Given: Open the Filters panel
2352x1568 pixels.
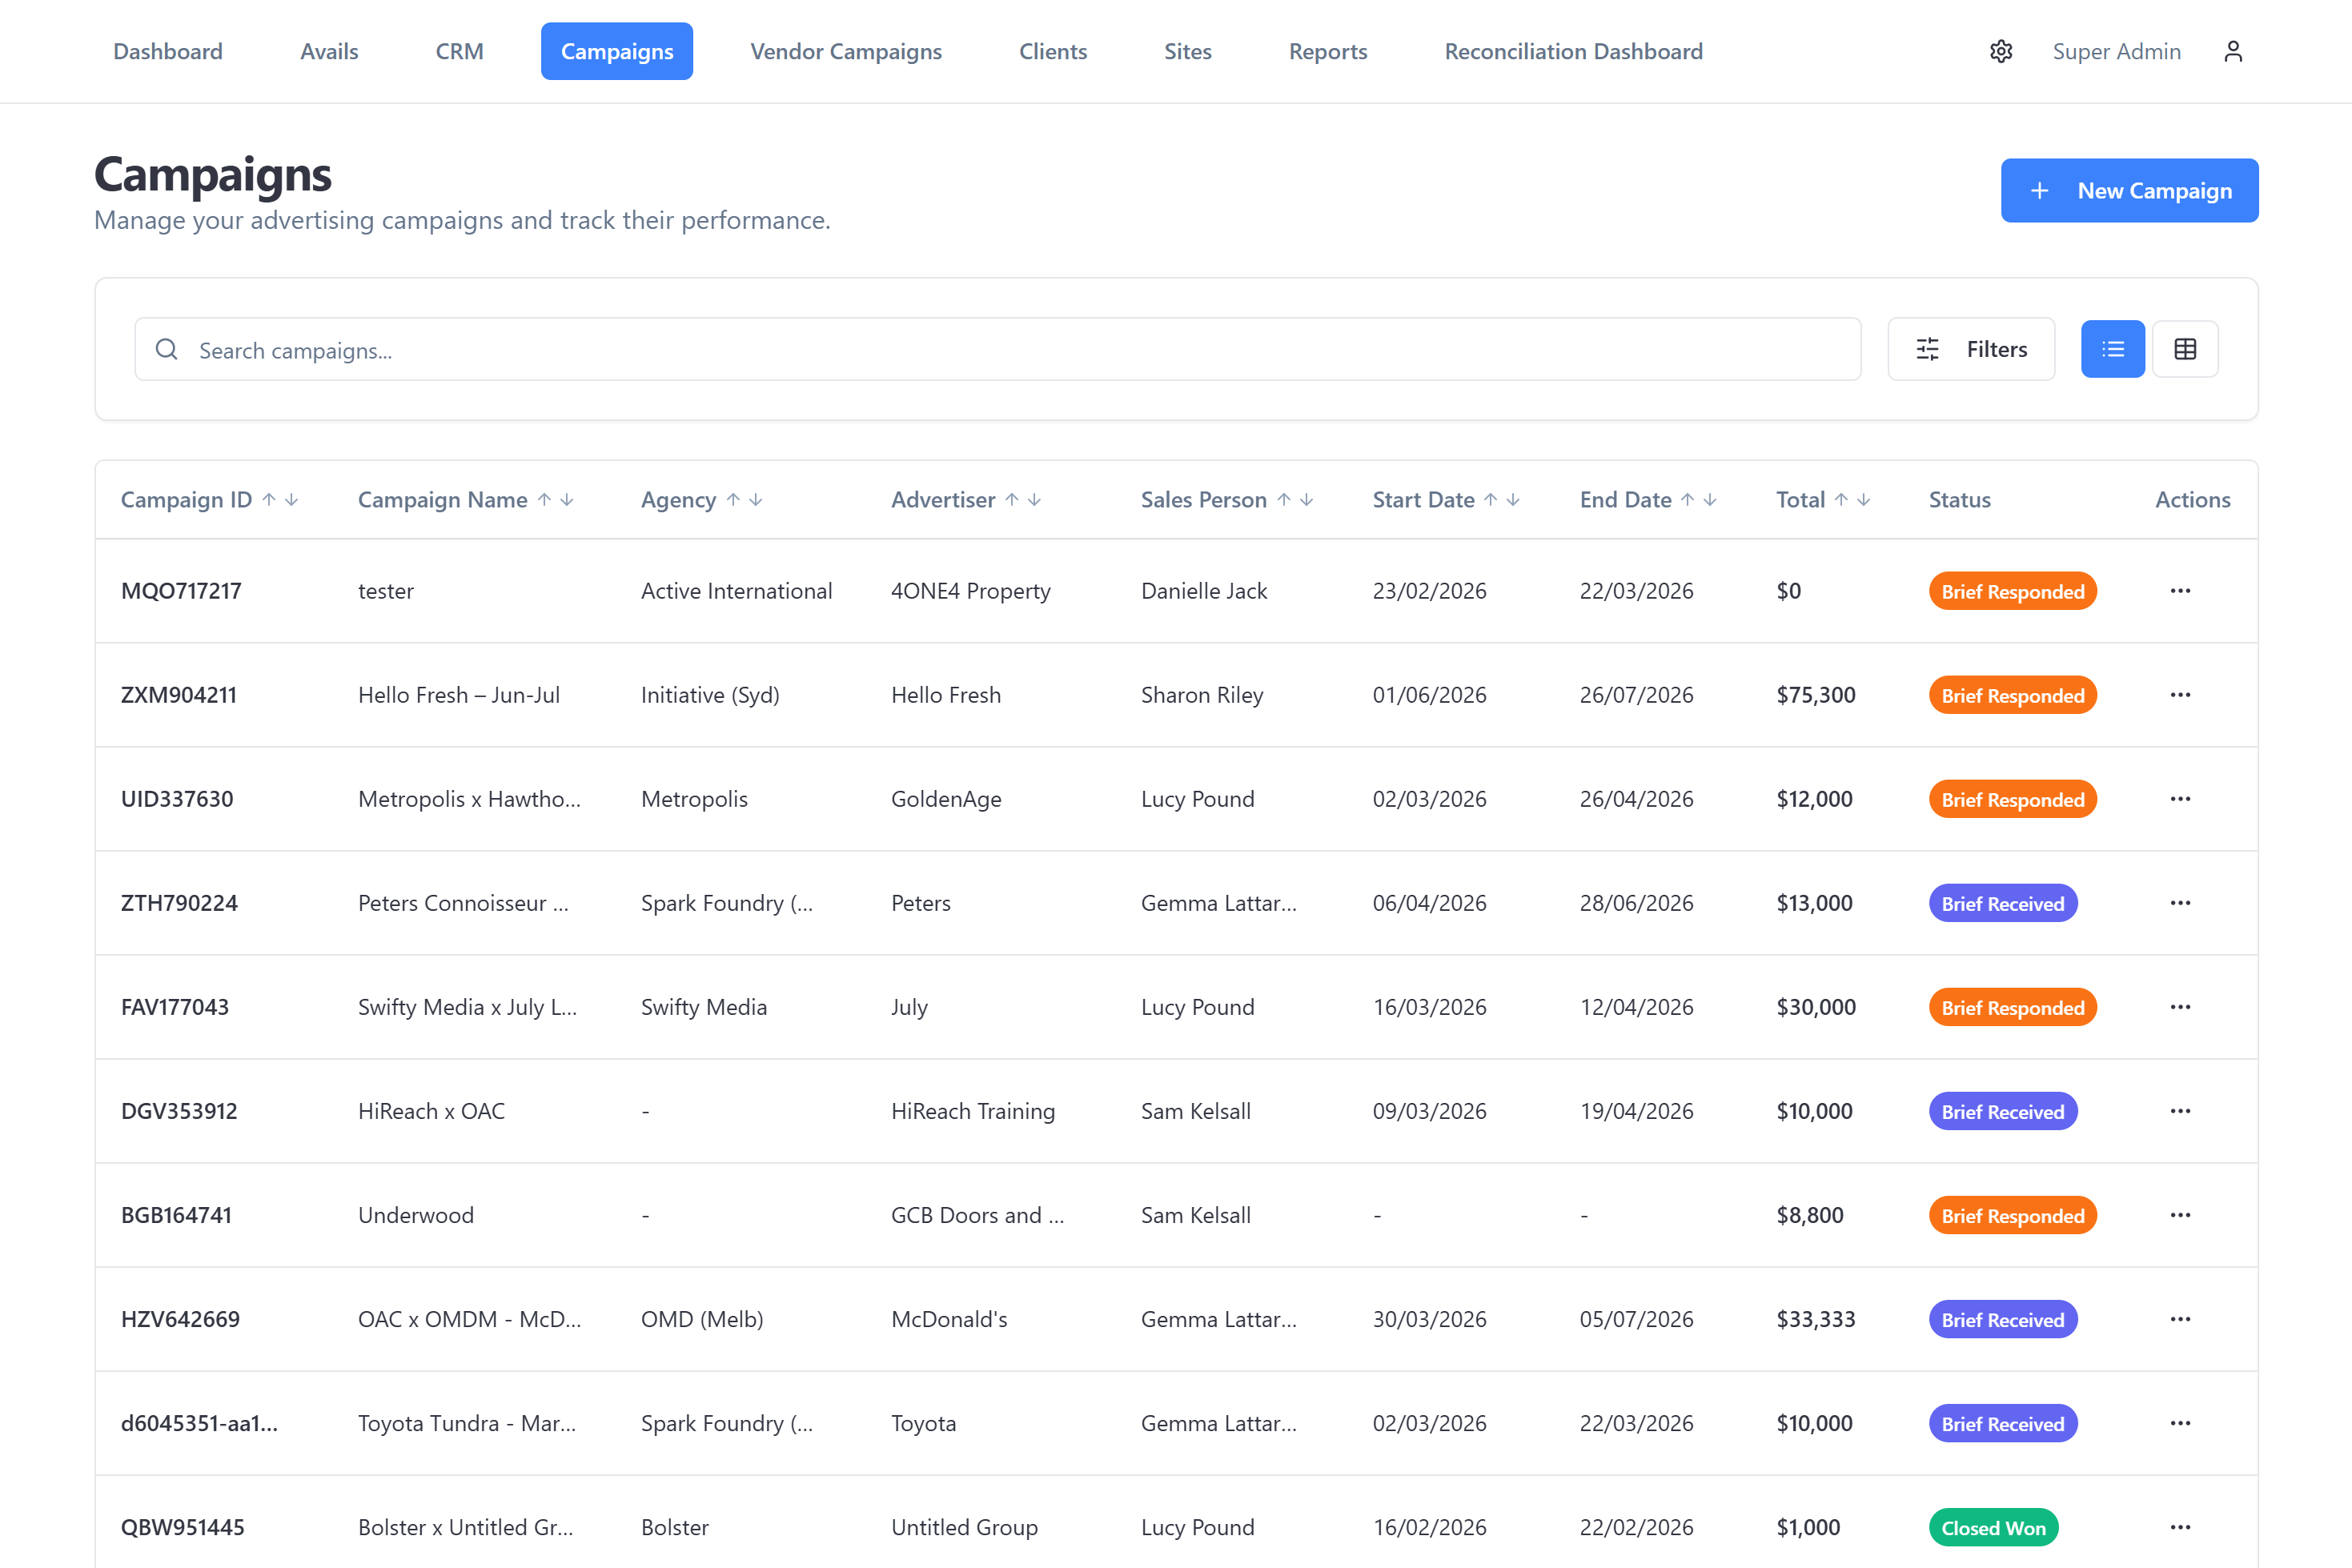Looking at the screenshot, I should [x=1971, y=349].
